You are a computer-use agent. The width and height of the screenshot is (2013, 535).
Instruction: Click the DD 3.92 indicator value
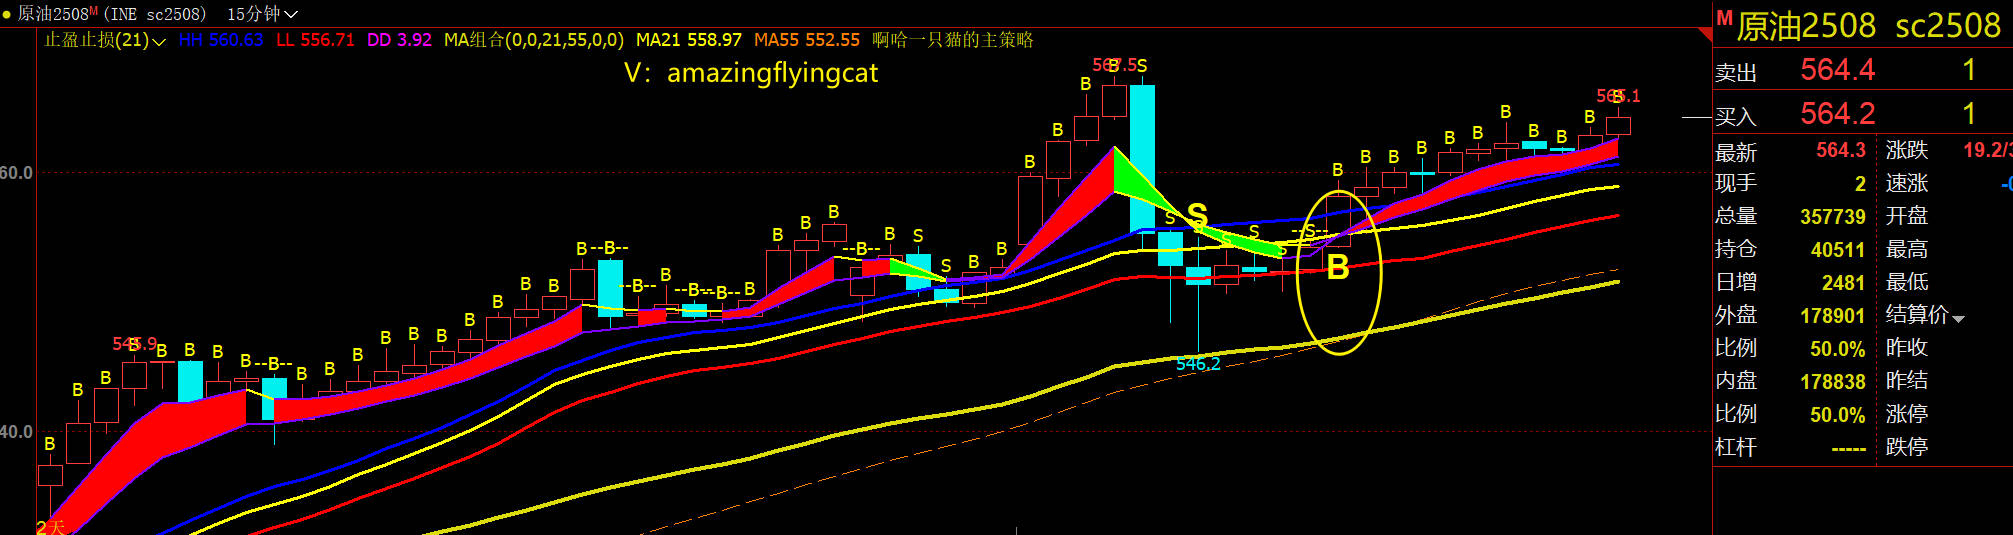click(x=399, y=40)
